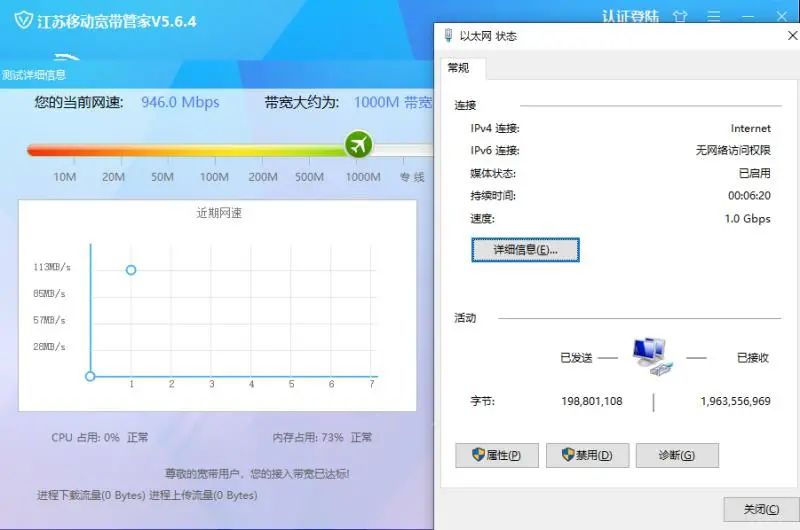
Task: Click the 您的接入带宽已达标 message
Action: click(299, 474)
